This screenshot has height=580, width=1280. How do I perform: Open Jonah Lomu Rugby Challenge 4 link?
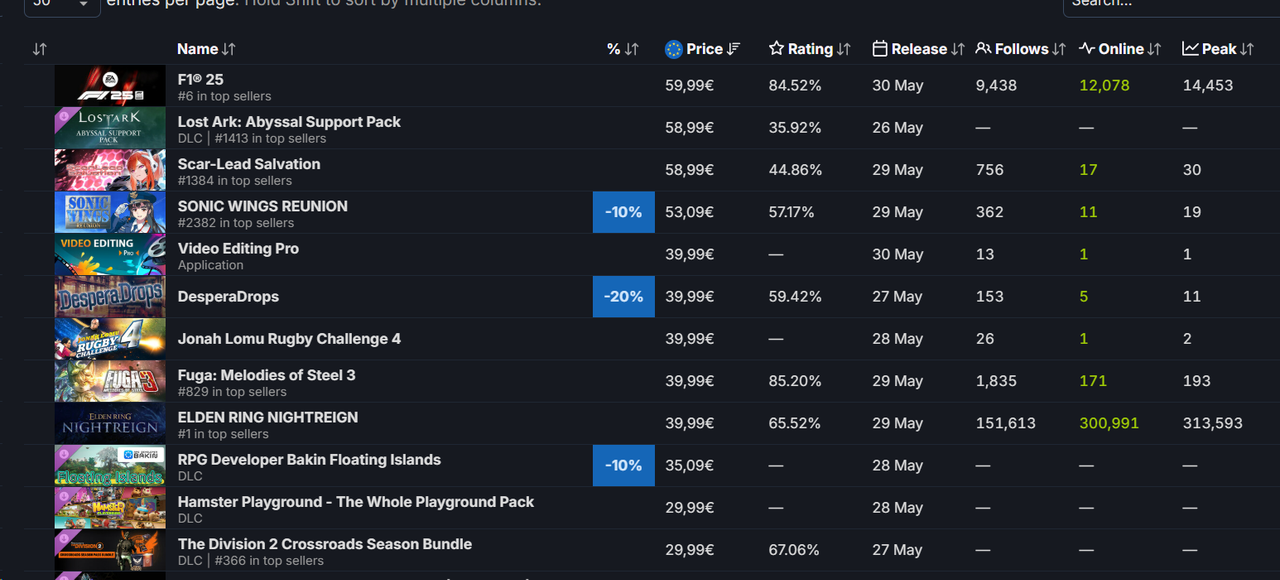pyautogui.click(x=289, y=339)
